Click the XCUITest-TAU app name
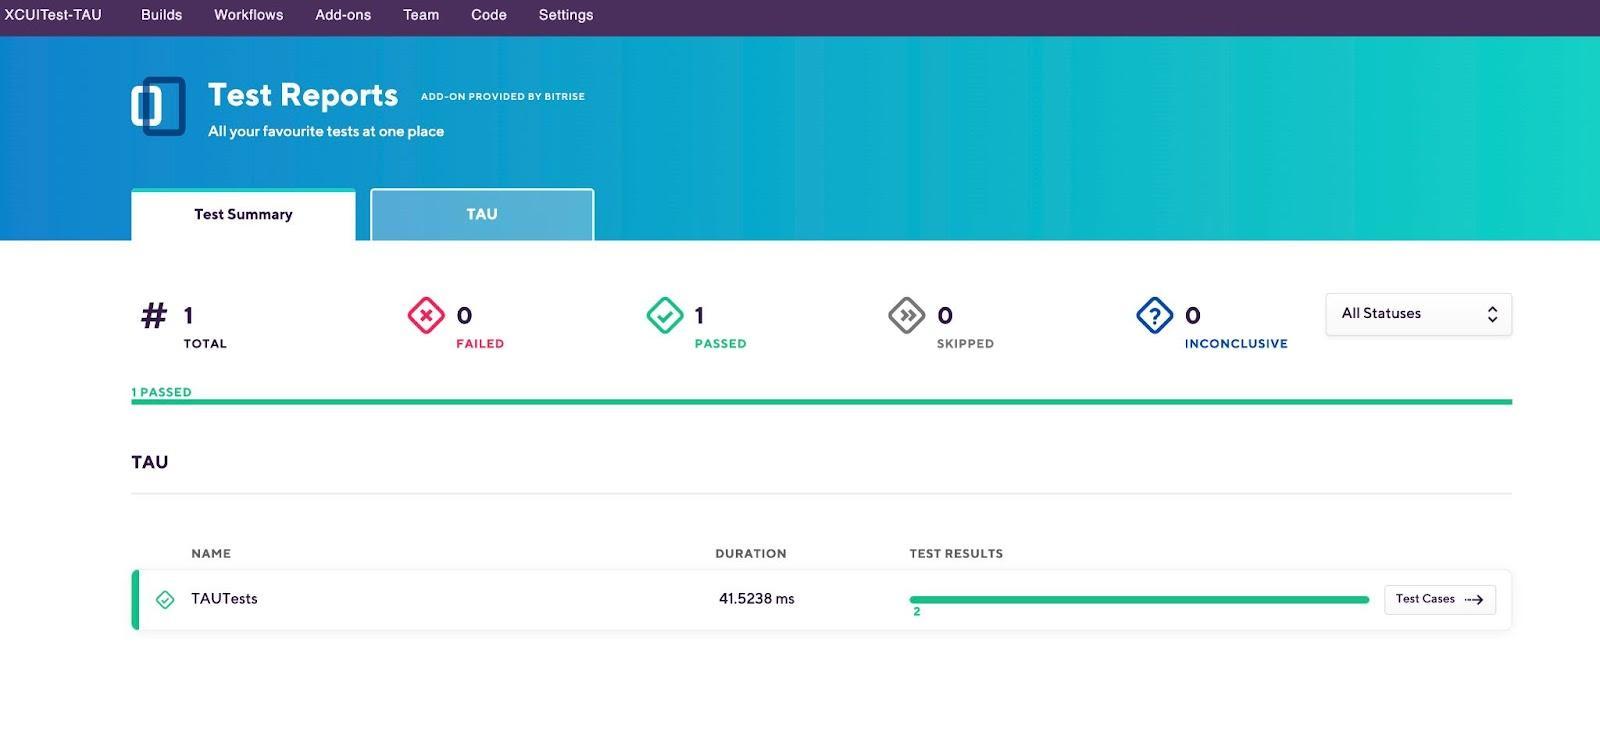1600x732 pixels. tap(53, 15)
